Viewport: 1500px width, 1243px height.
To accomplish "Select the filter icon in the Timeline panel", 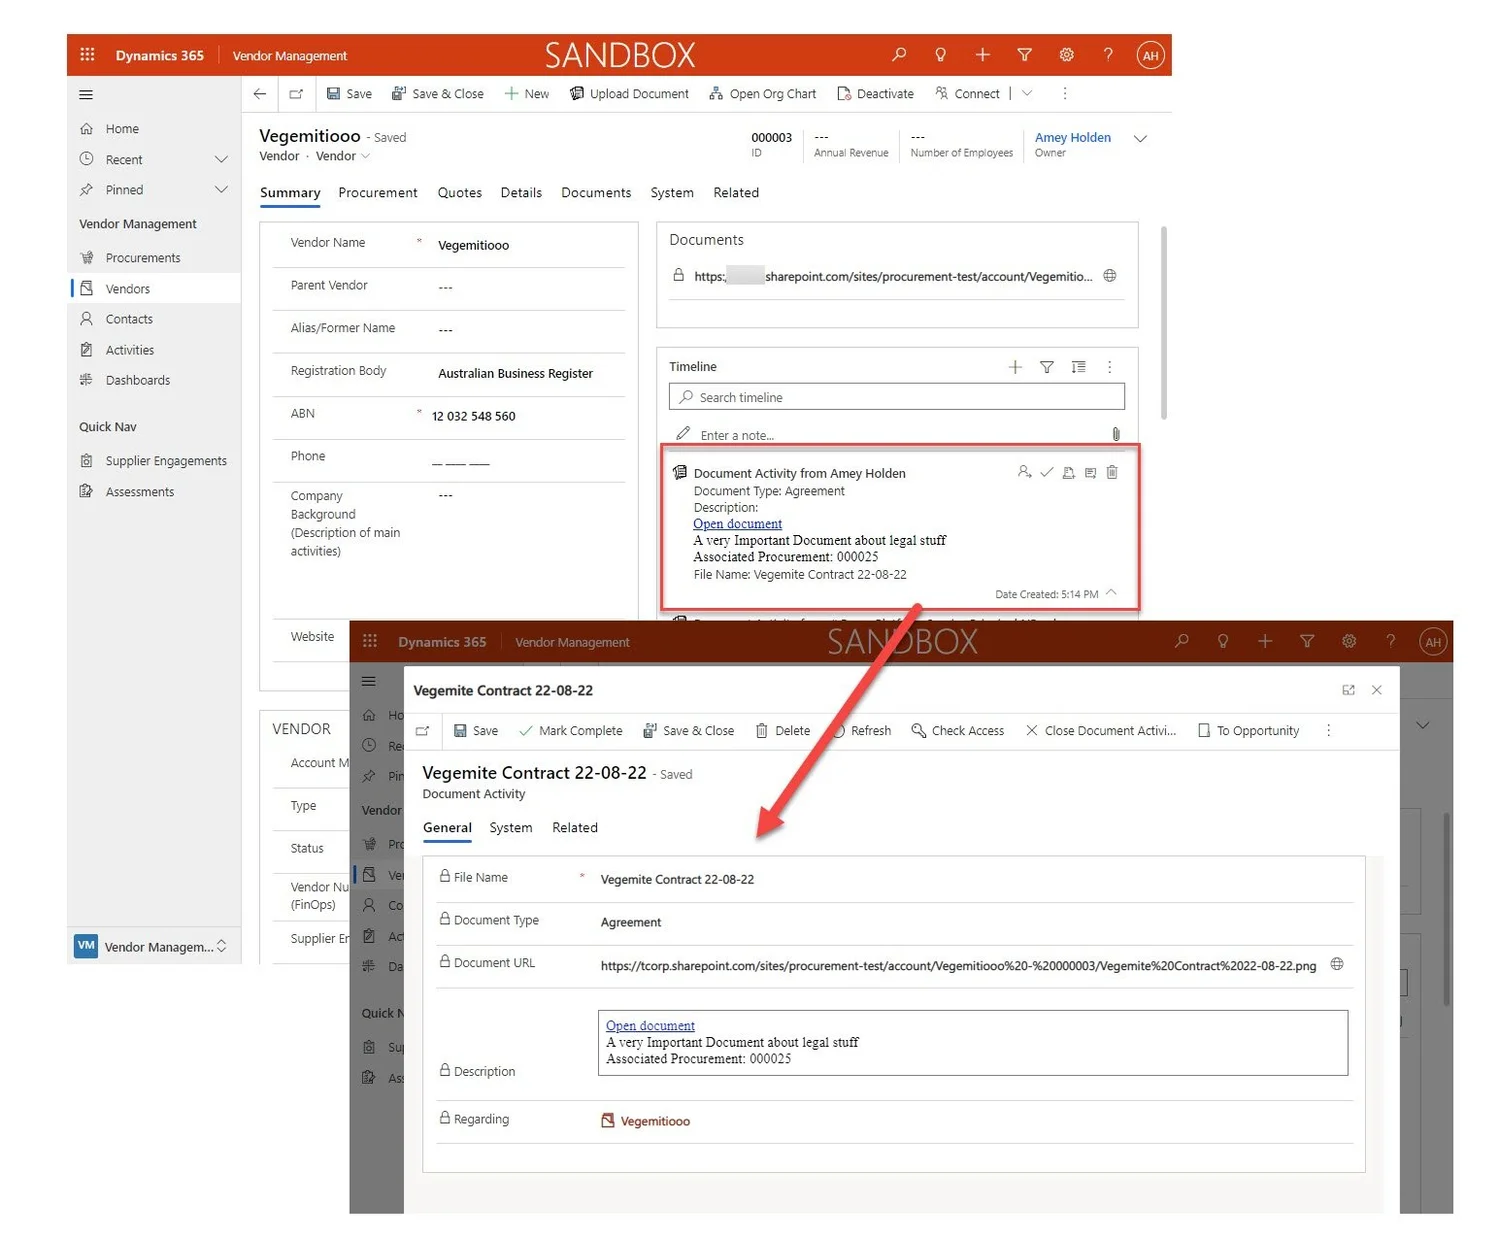I will pos(1046,367).
